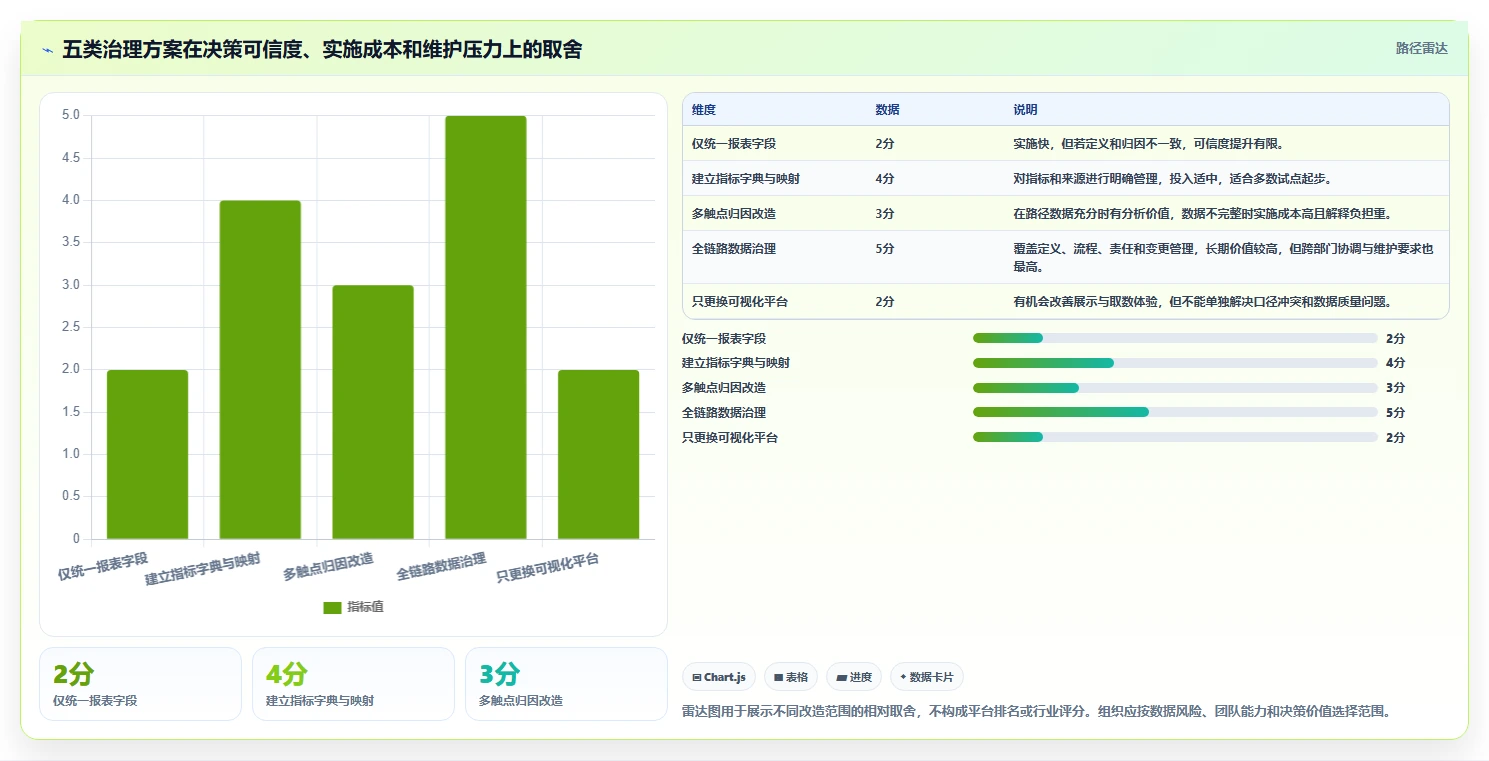1489x761 pixels.
Task: Click the description starting 覆盖定义、流程
Action: [x=1223, y=258]
